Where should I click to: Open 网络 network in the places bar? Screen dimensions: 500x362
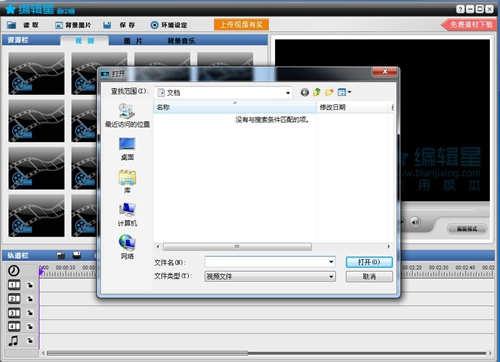127,247
